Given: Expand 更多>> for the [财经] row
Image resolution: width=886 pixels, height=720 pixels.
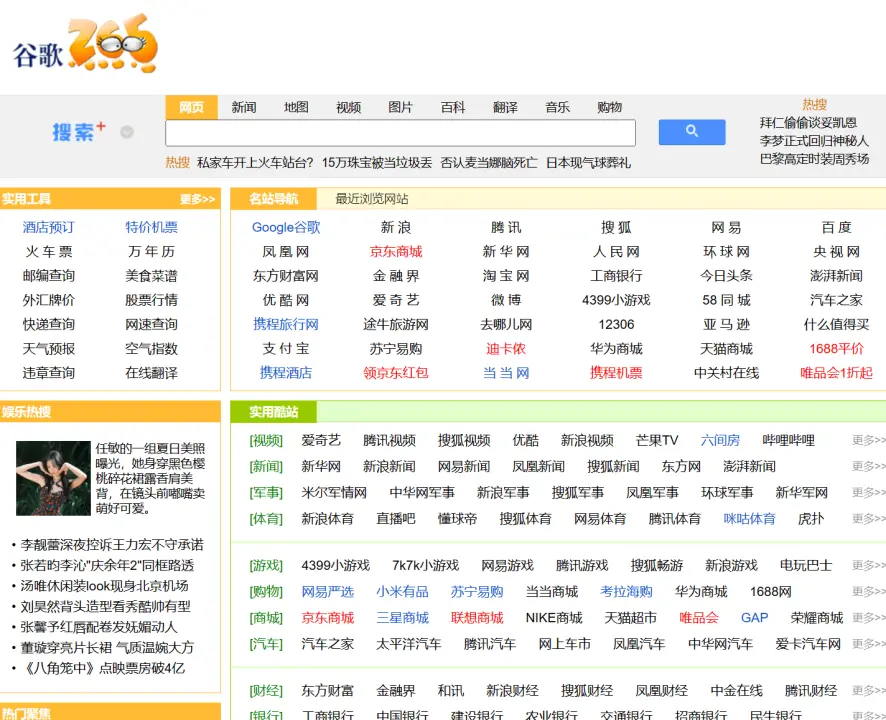Looking at the screenshot, I should (x=869, y=690).
